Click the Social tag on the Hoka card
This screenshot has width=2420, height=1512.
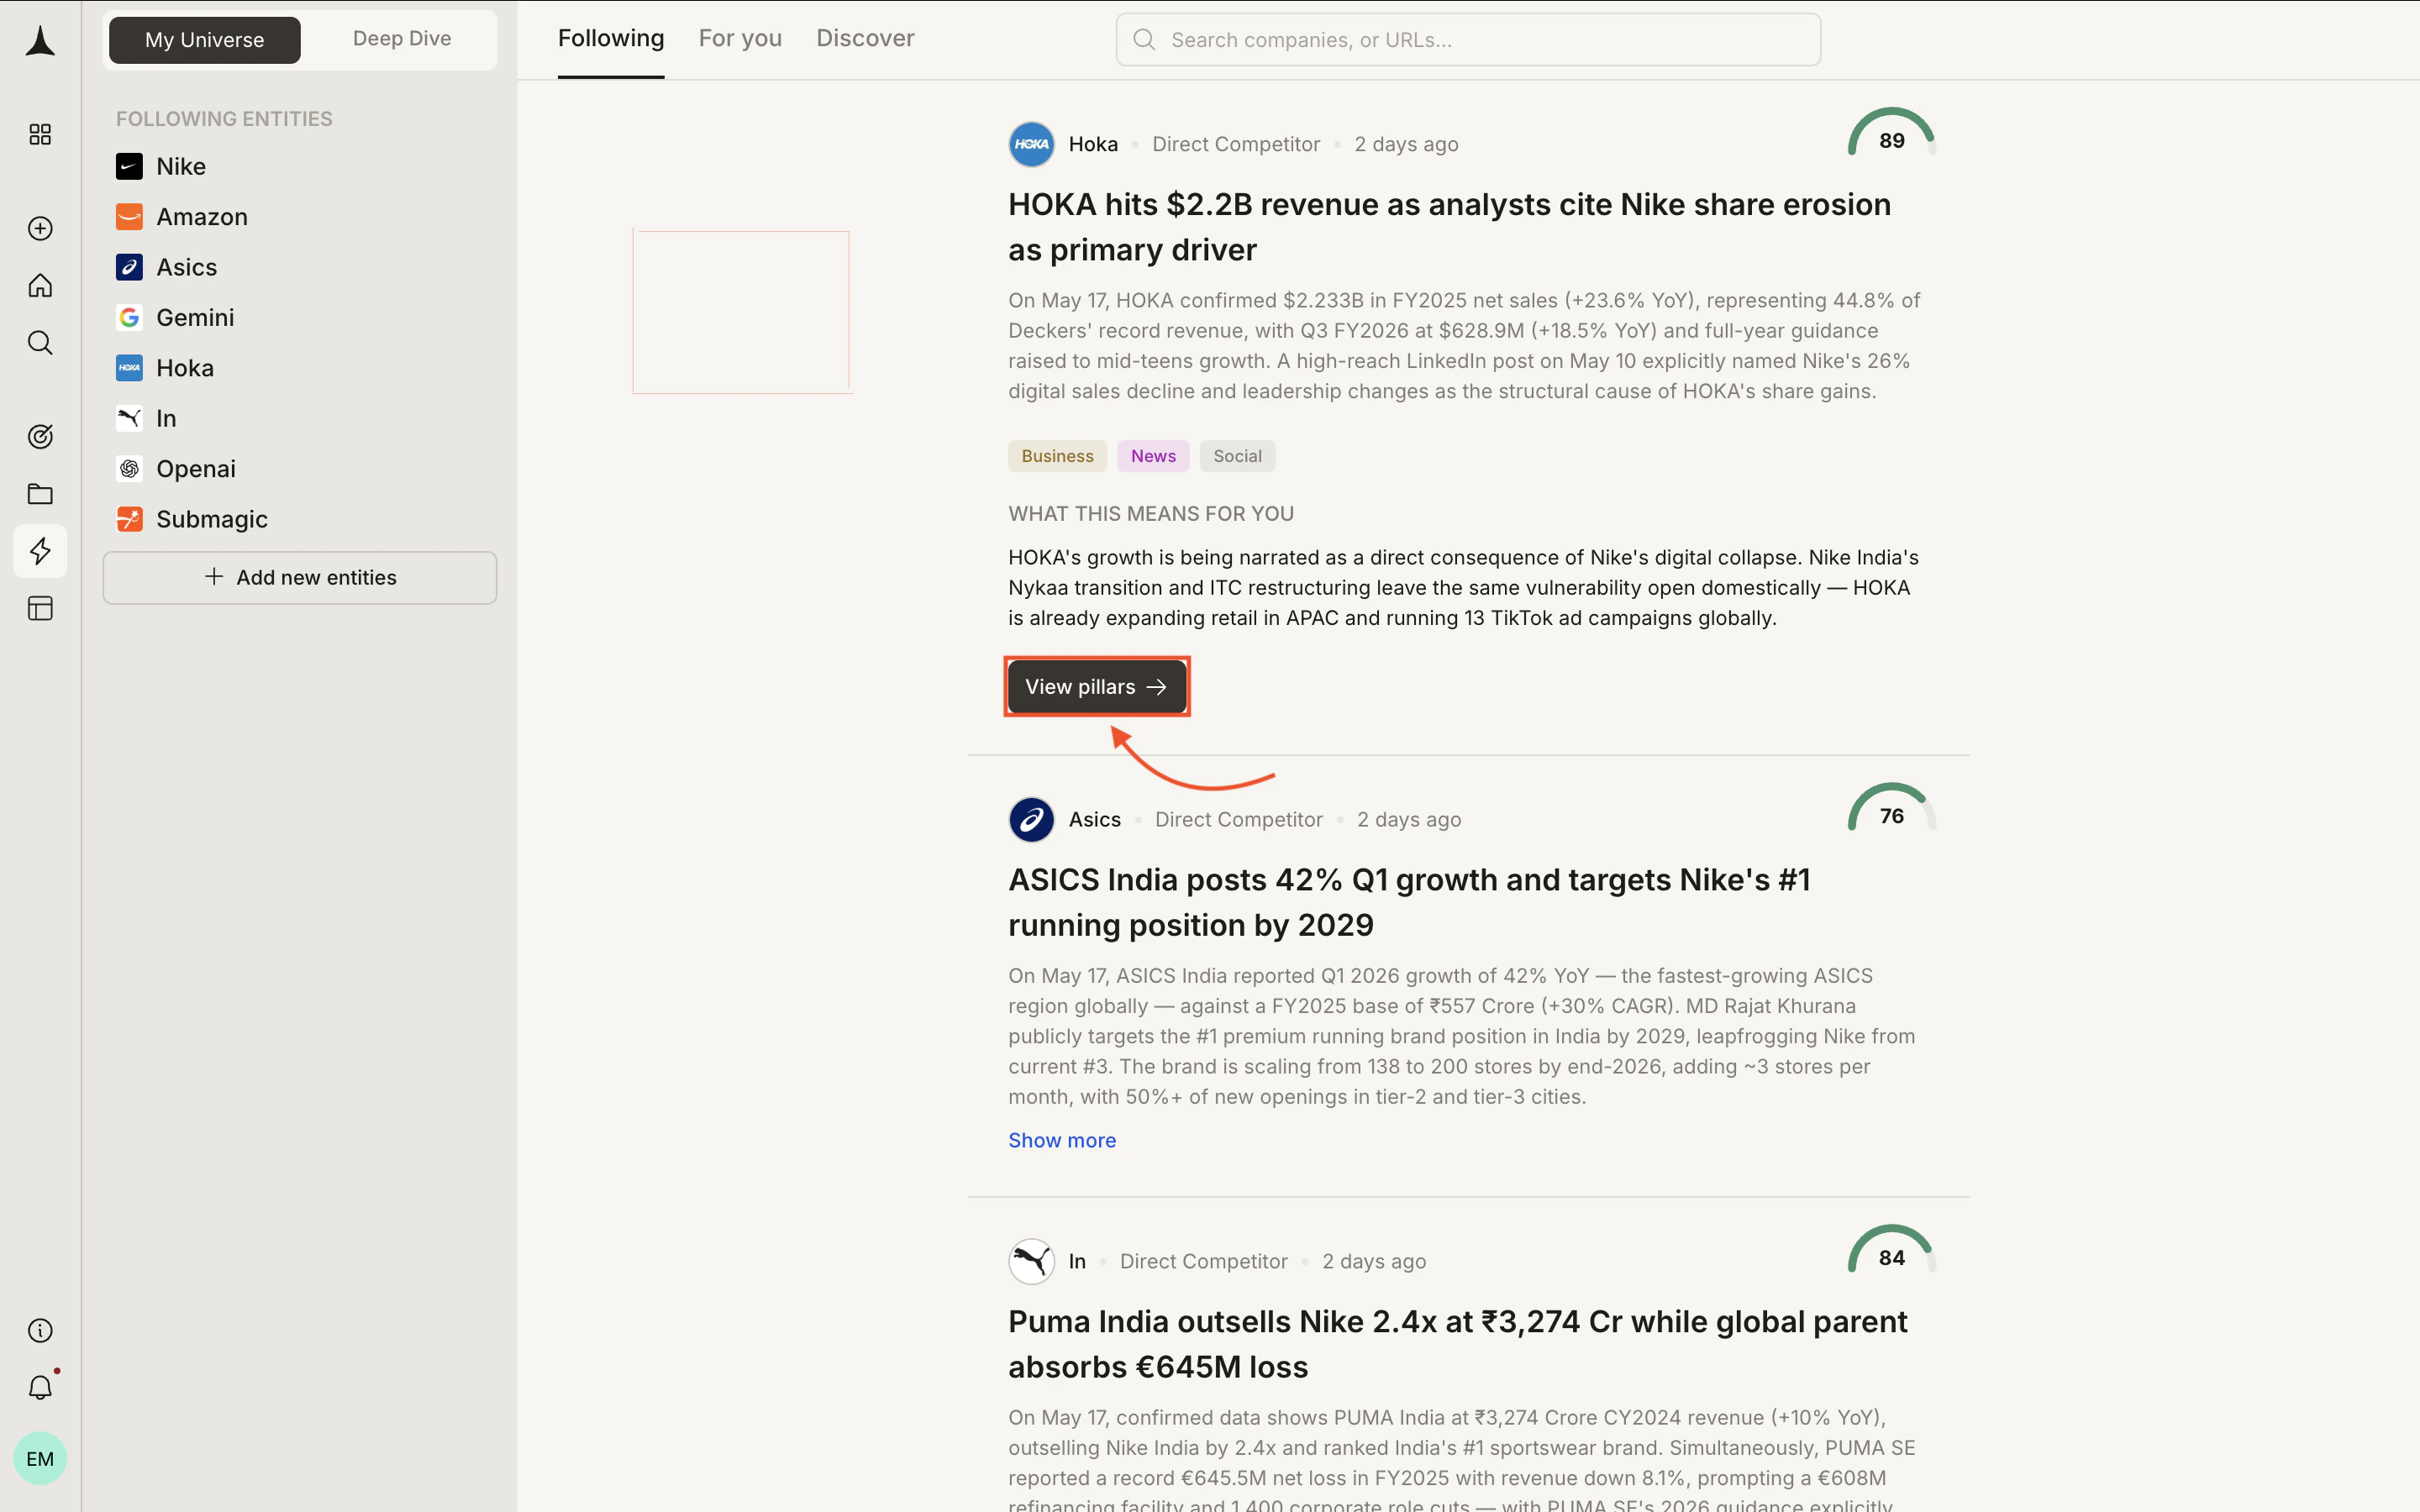[x=1237, y=456]
